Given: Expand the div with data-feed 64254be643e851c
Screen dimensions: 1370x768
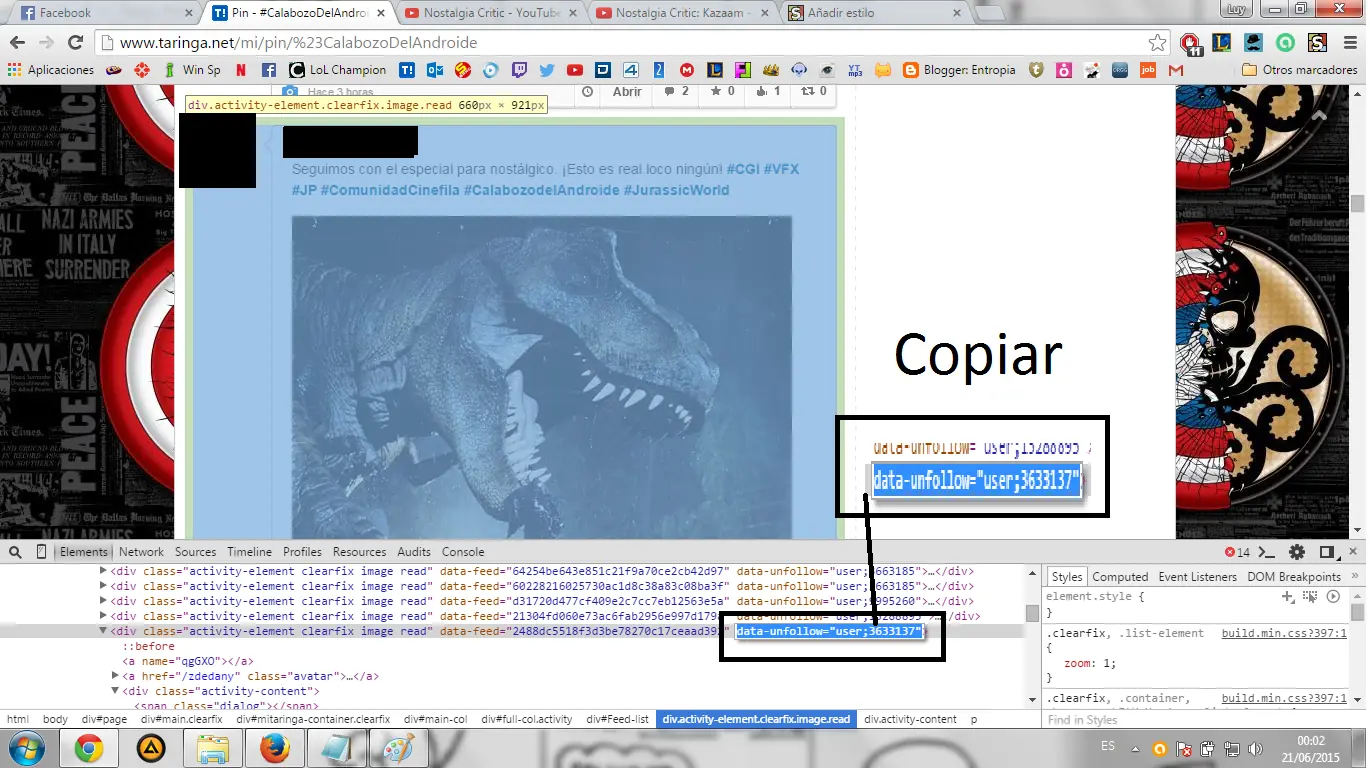Looking at the screenshot, I should tap(103, 571).
